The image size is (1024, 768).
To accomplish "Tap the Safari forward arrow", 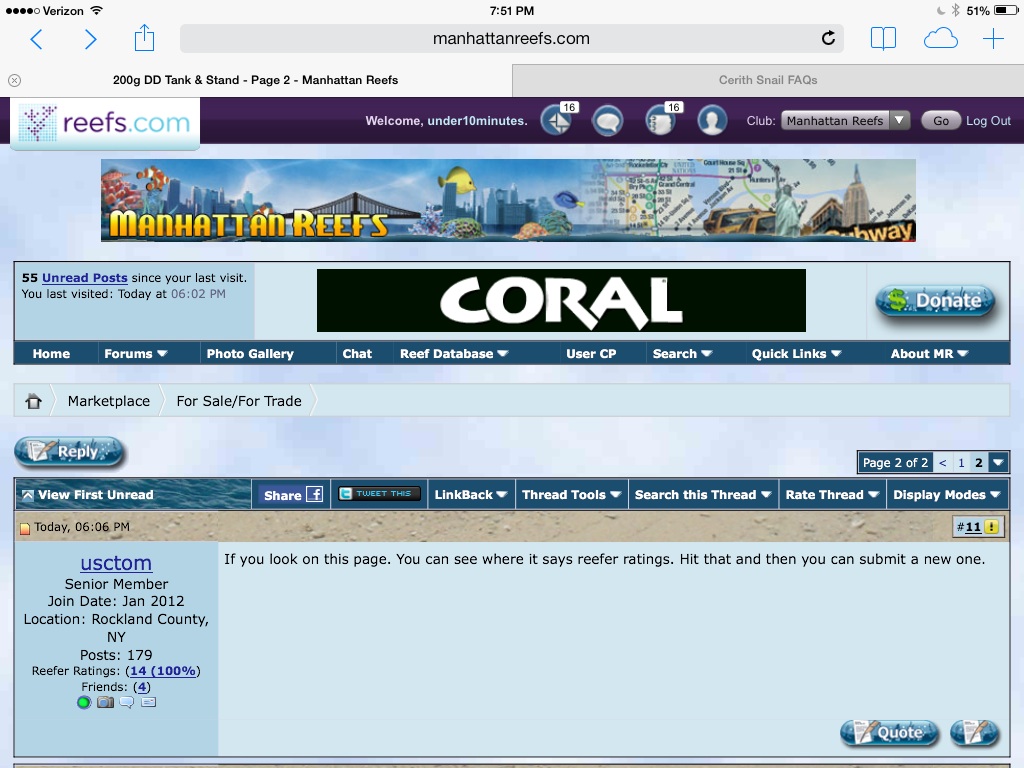I will click(90, 39).
